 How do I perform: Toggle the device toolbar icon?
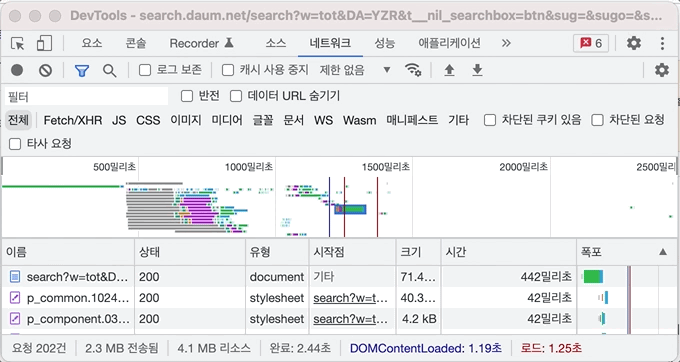[44, 43]
